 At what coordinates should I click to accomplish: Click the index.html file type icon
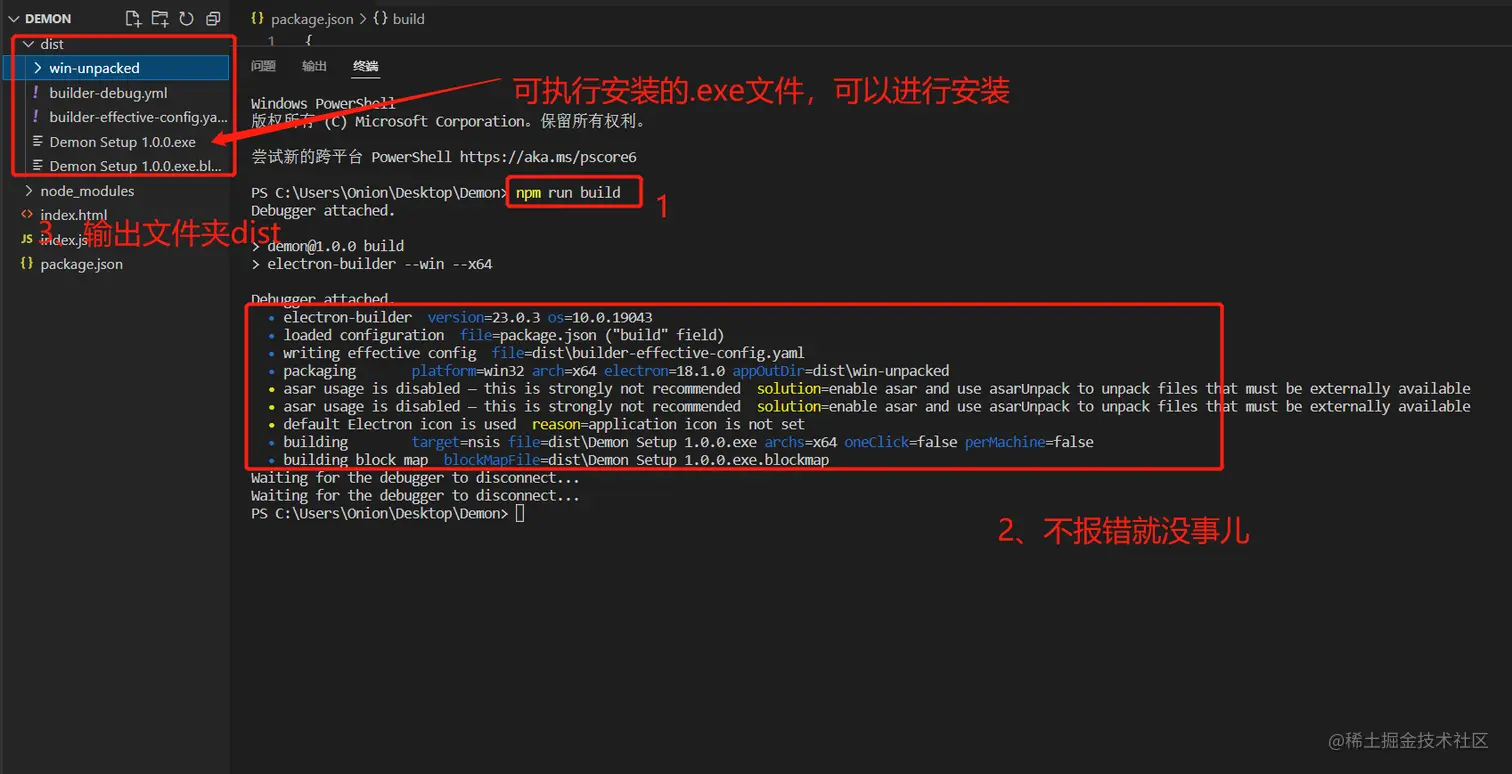[27, 215]
